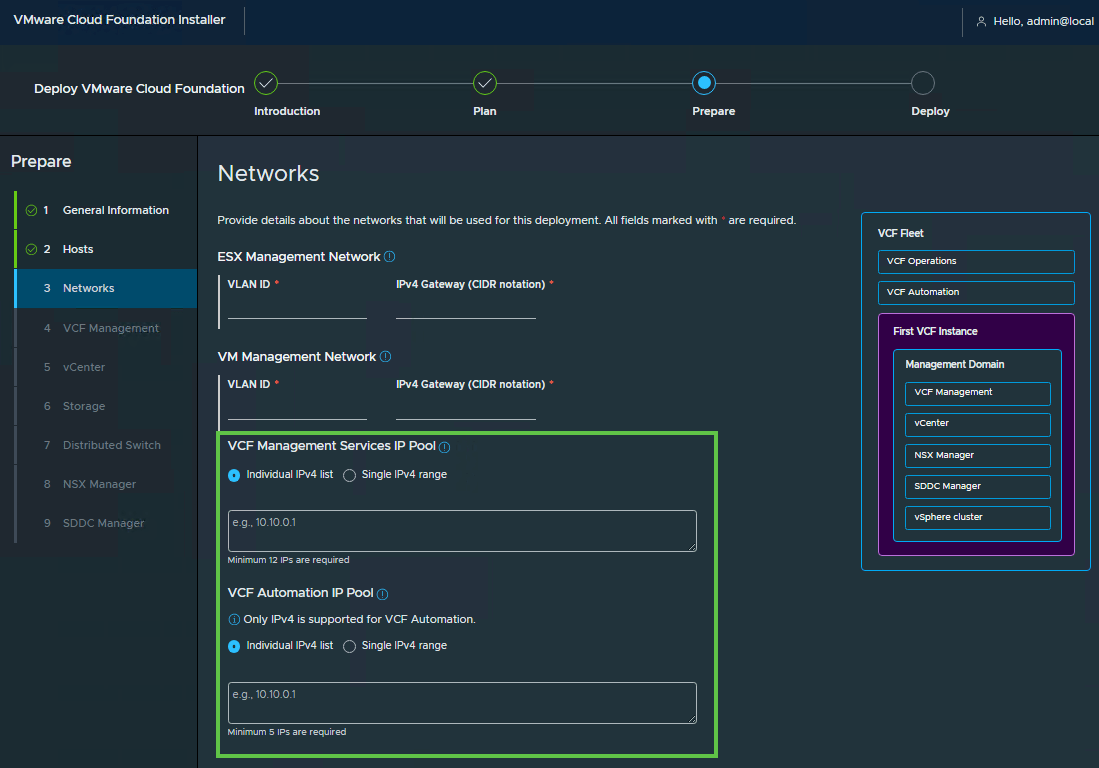
Task: Select Individual IPv4 list for Management Services pool
Action: pyautogui.click(x=234, y=475)
